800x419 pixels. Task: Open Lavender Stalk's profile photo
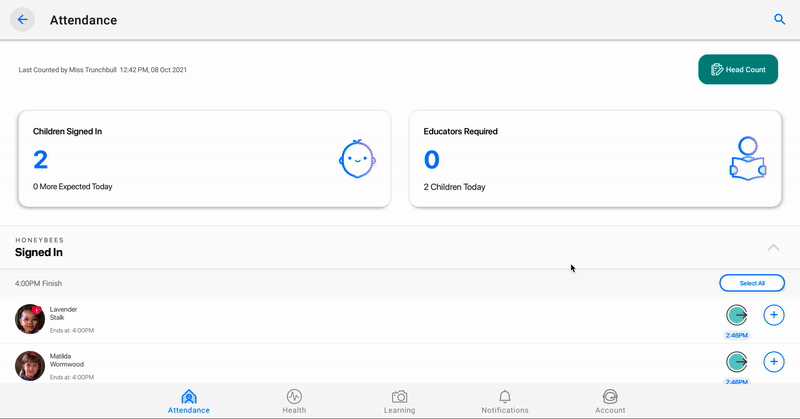[x=30, y=319]
